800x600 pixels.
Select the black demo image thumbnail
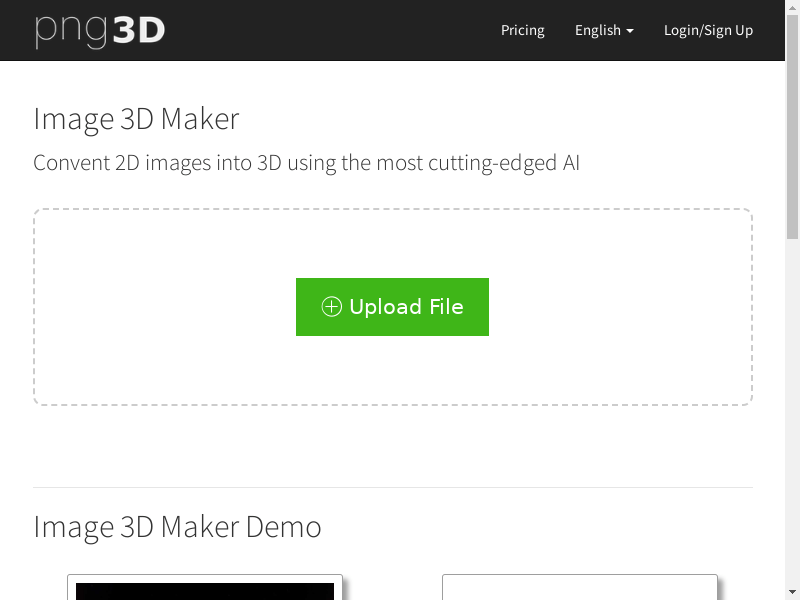tap(205, 589)
